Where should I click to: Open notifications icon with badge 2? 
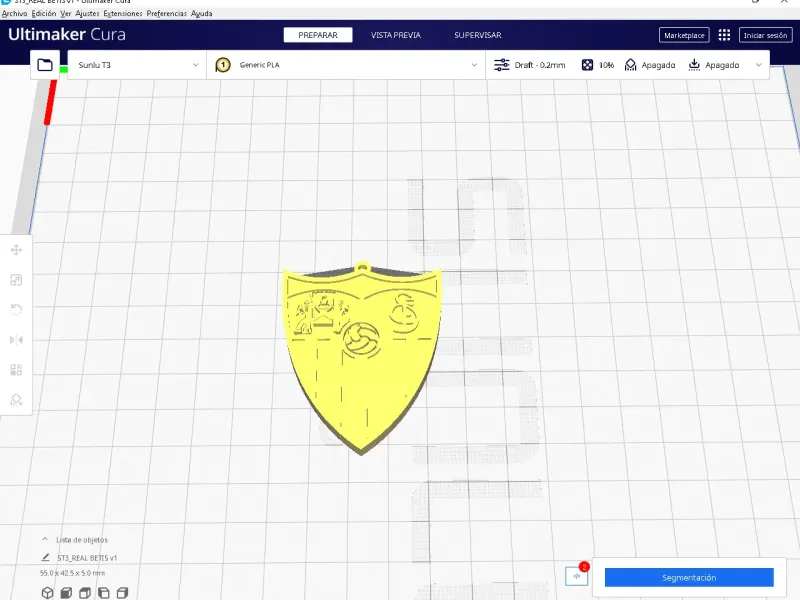coord(577,577)
